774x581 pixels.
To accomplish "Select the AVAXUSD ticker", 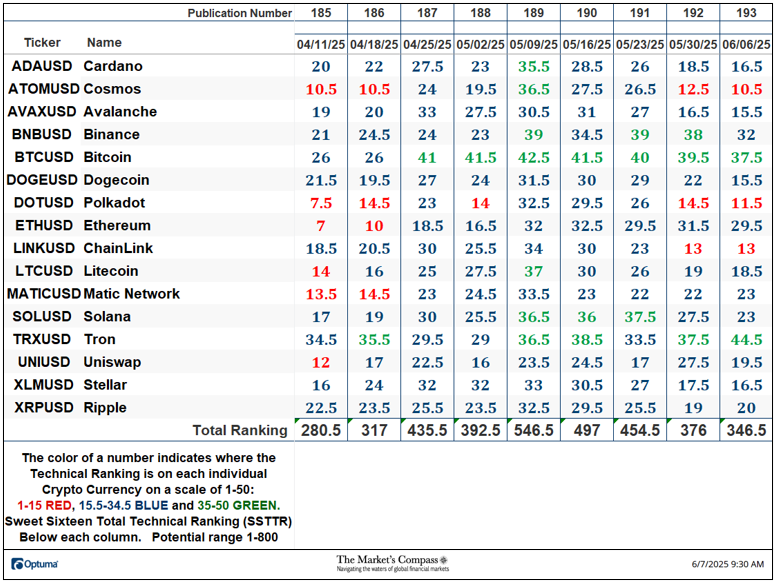I will pos(42,112).
